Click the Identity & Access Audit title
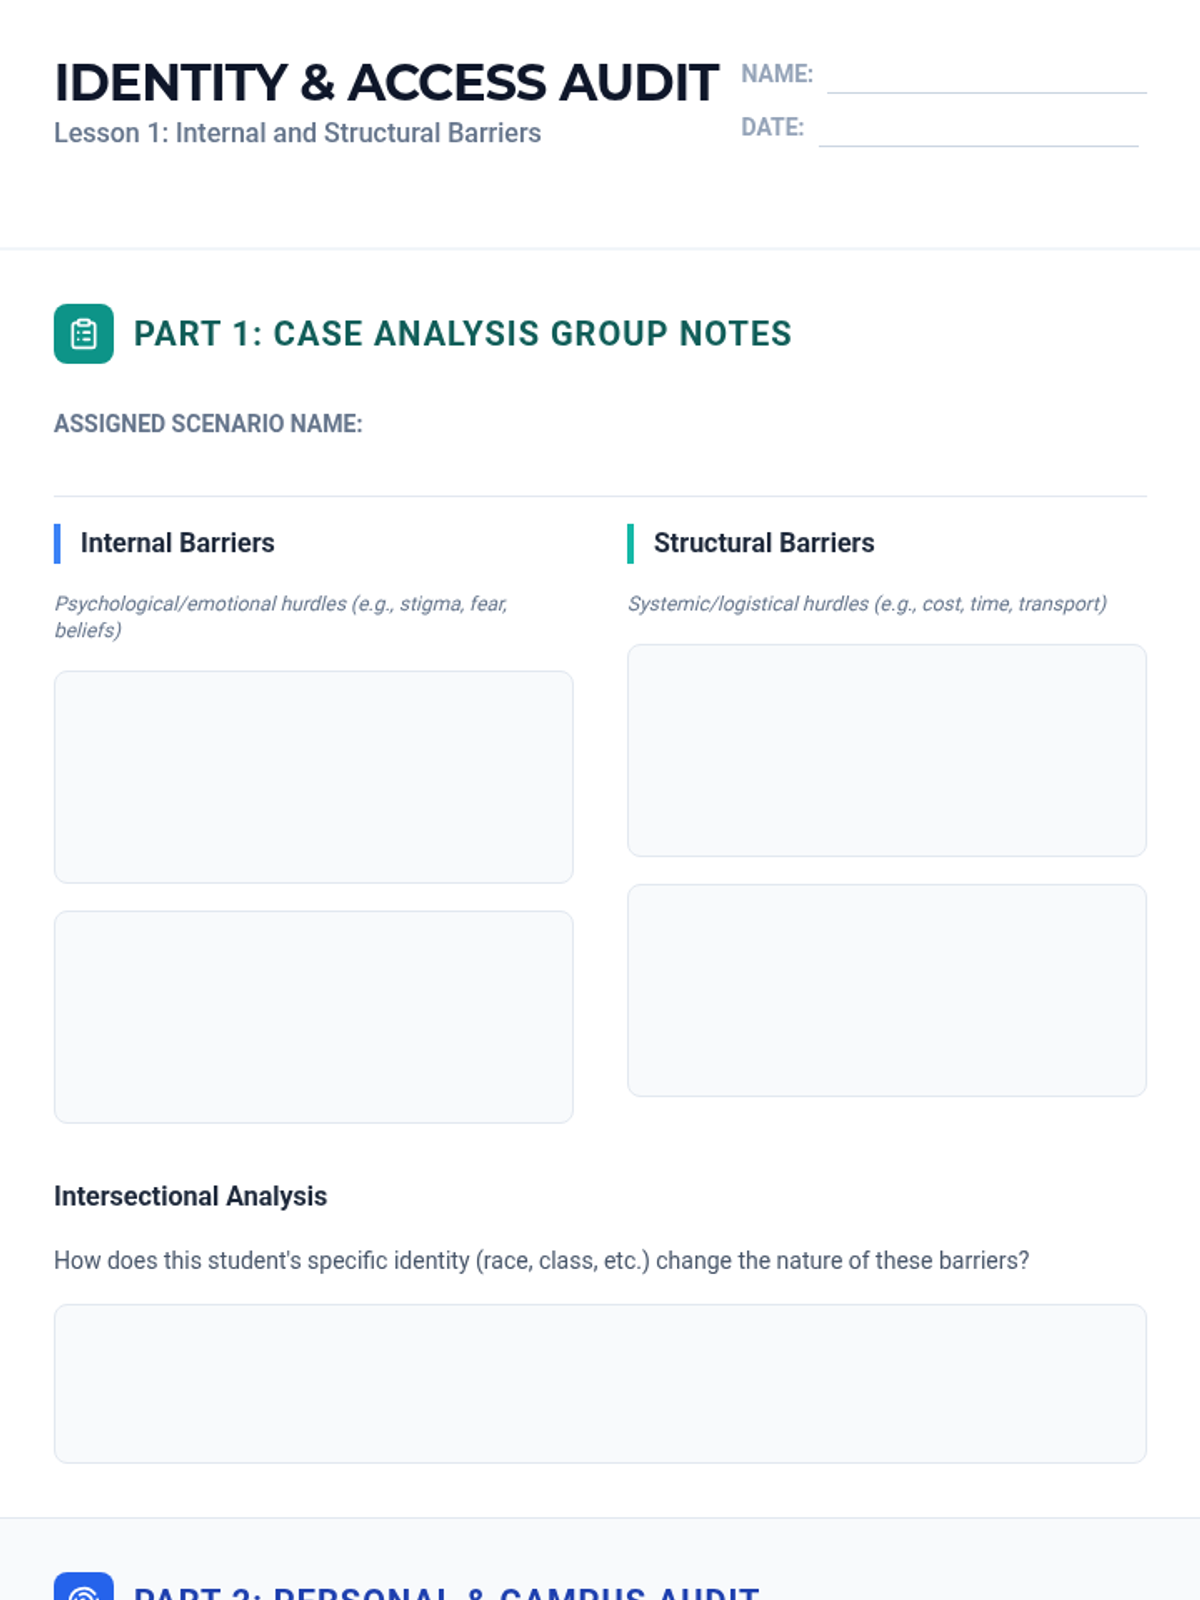Viewport: 1200px width, 1600px height. [x=386, y=83]
